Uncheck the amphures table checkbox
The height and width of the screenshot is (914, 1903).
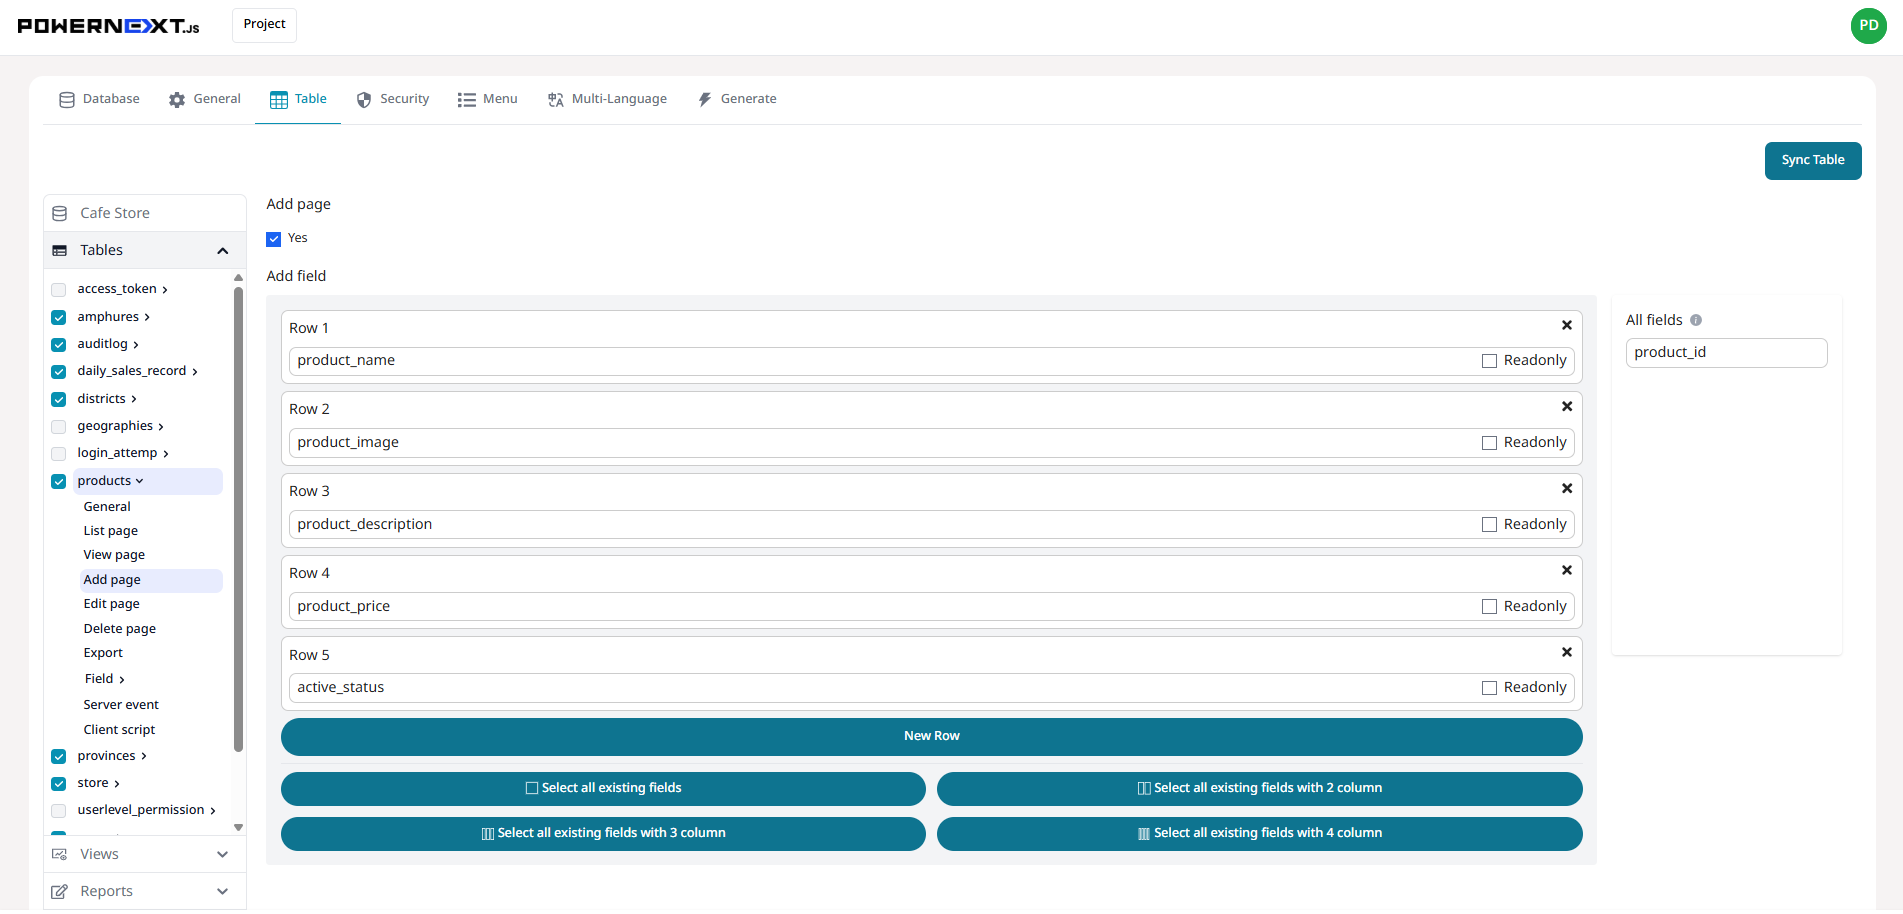point(59,318)
